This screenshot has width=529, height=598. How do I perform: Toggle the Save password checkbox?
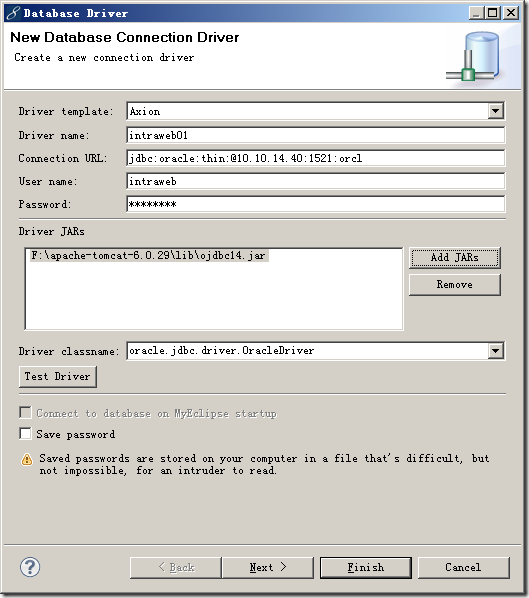pyautogui.click(x=25, y=434)
